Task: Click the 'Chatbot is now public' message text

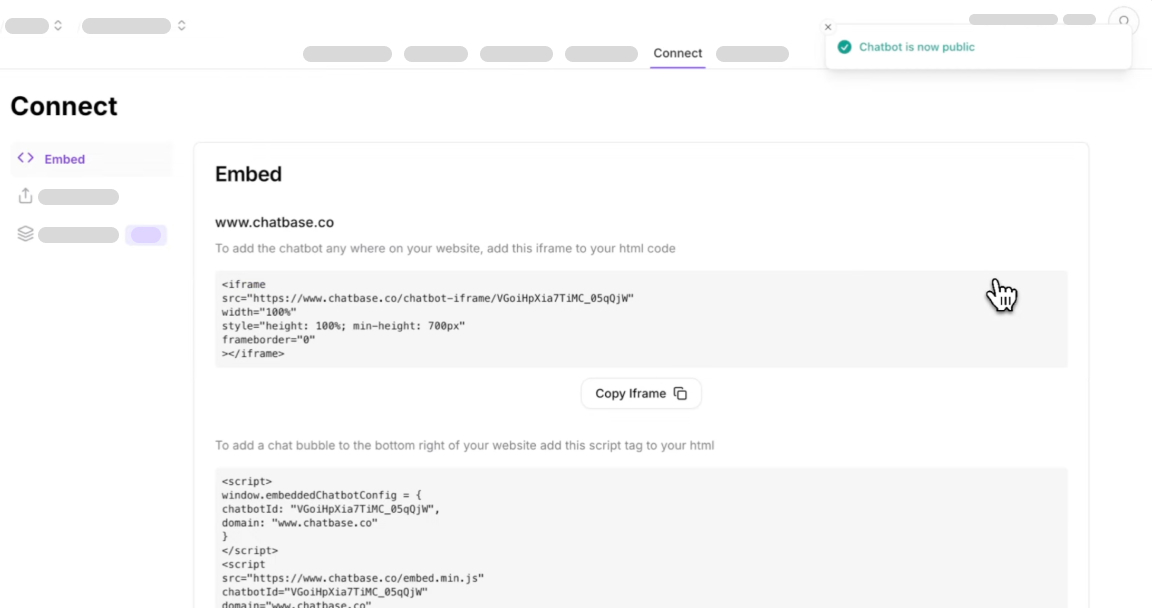Action: tap(916, 47)
